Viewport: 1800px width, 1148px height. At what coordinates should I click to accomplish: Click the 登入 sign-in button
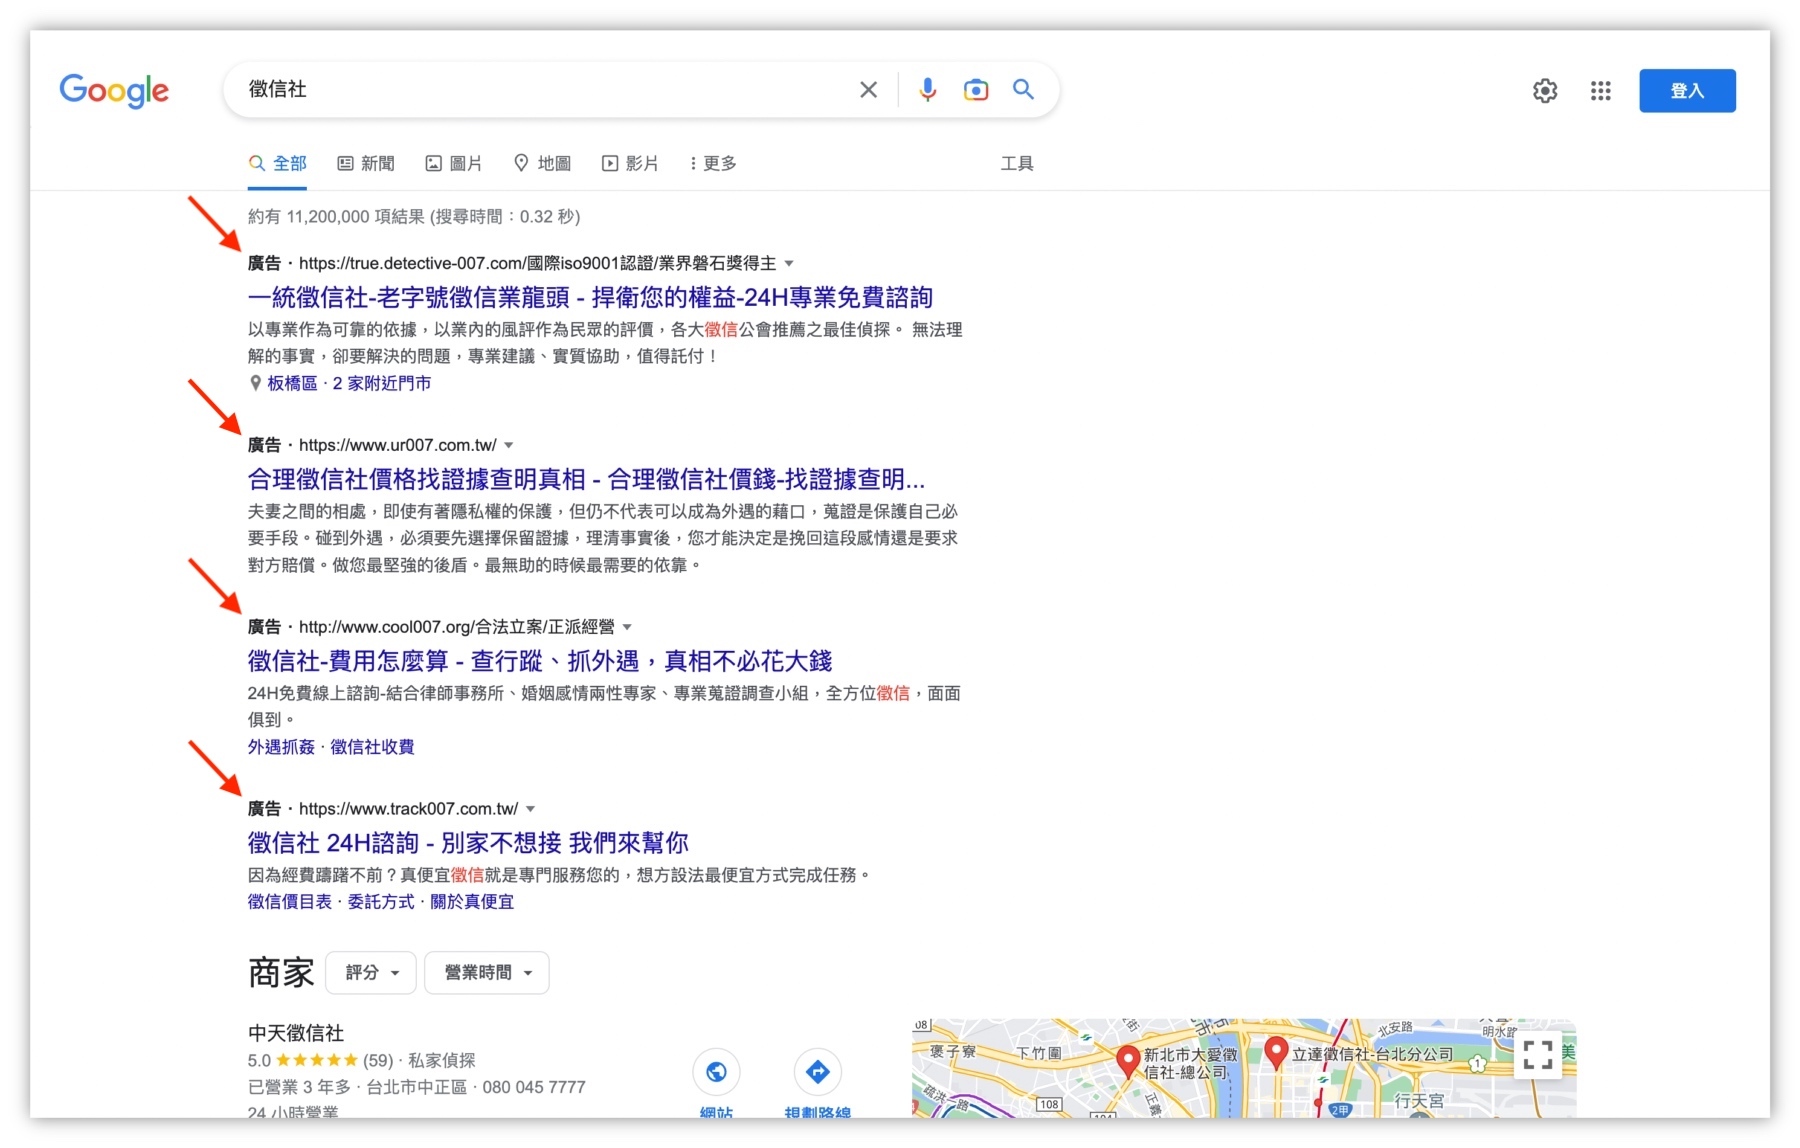tap(1687, 89)
